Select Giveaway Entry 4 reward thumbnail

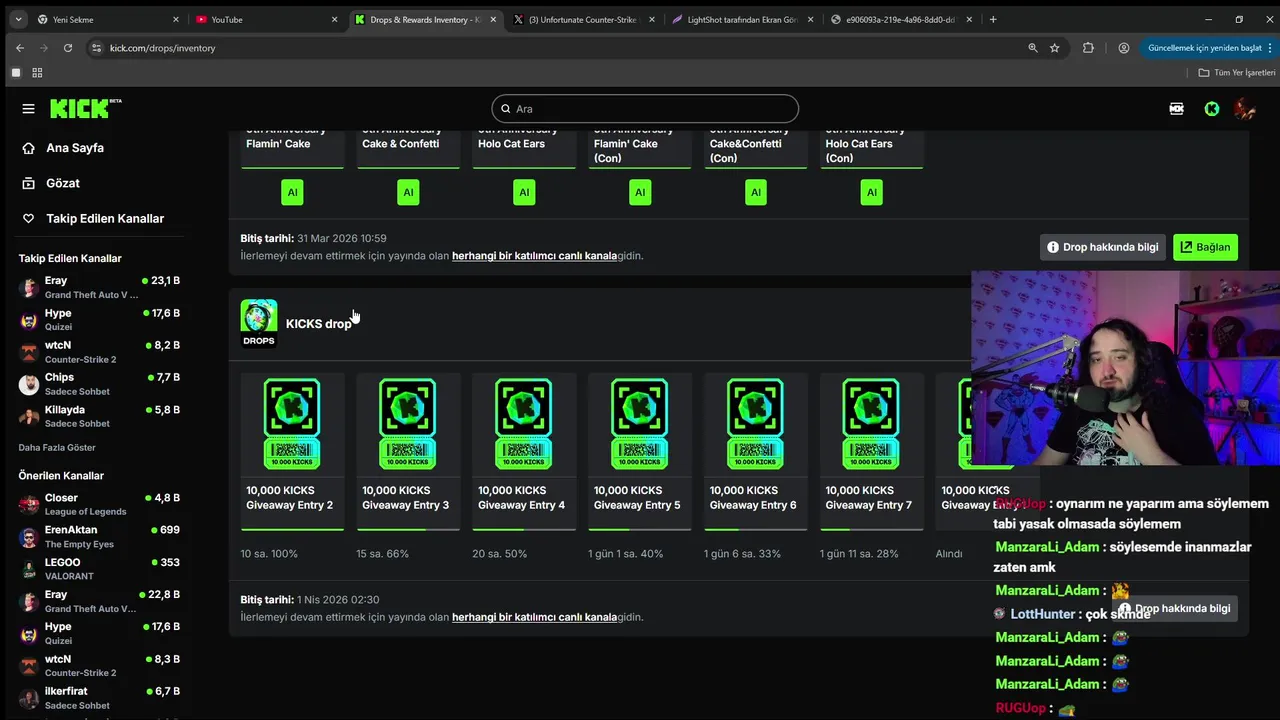point(524,424)
